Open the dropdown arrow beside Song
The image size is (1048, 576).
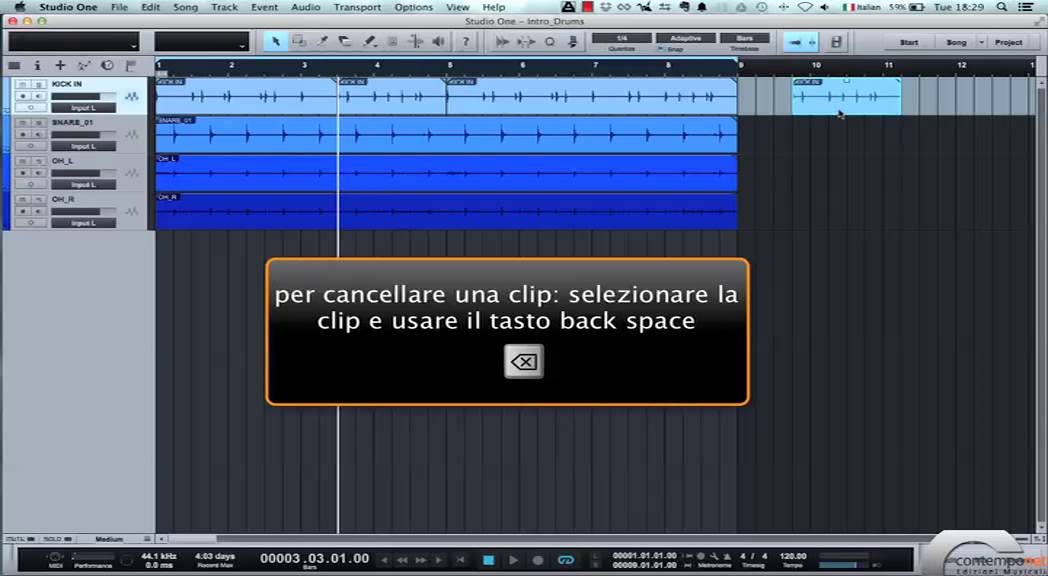coord(981,42)
